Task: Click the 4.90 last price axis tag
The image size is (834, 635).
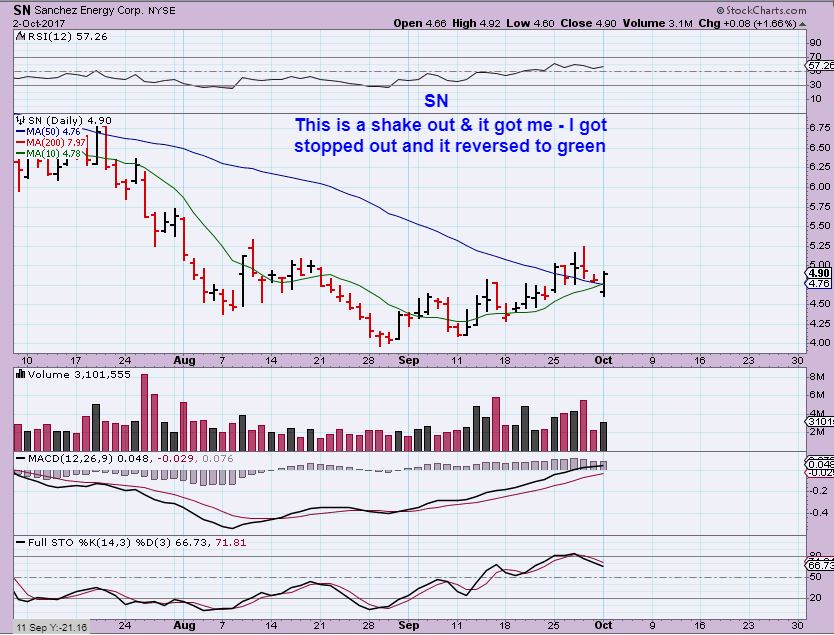Action: [x=819, y=273]
